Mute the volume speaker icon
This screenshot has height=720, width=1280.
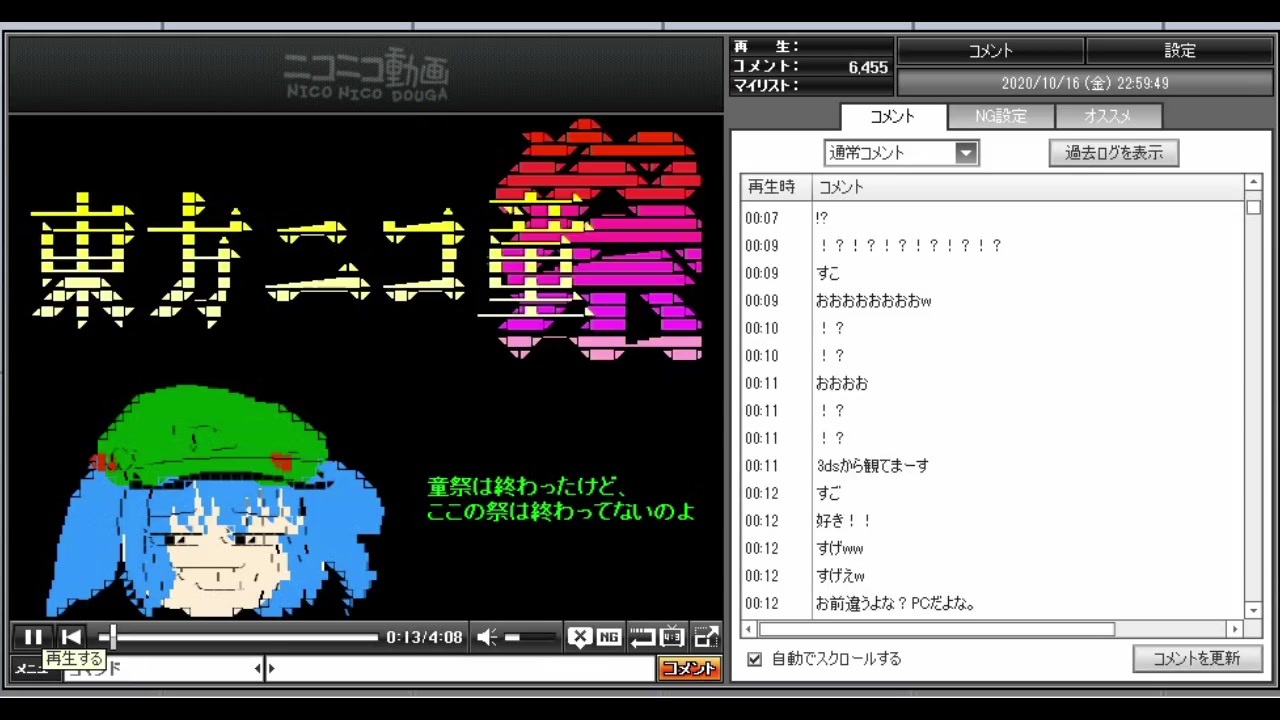487,637
